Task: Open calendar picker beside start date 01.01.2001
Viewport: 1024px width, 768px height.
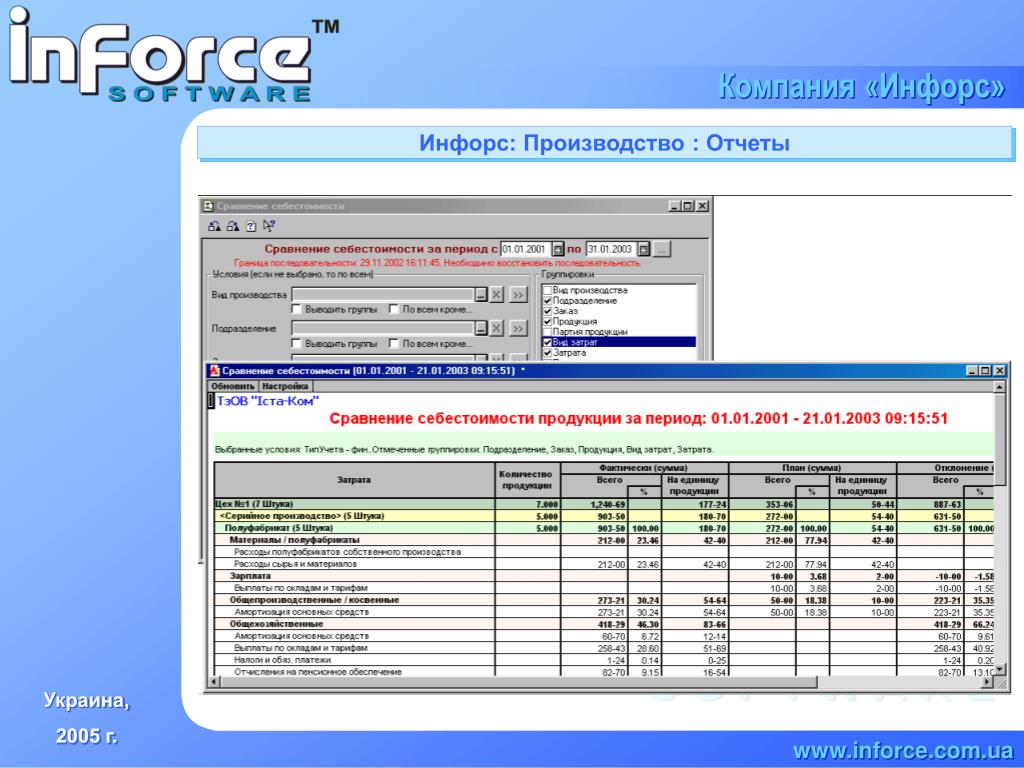Action: 558,249
